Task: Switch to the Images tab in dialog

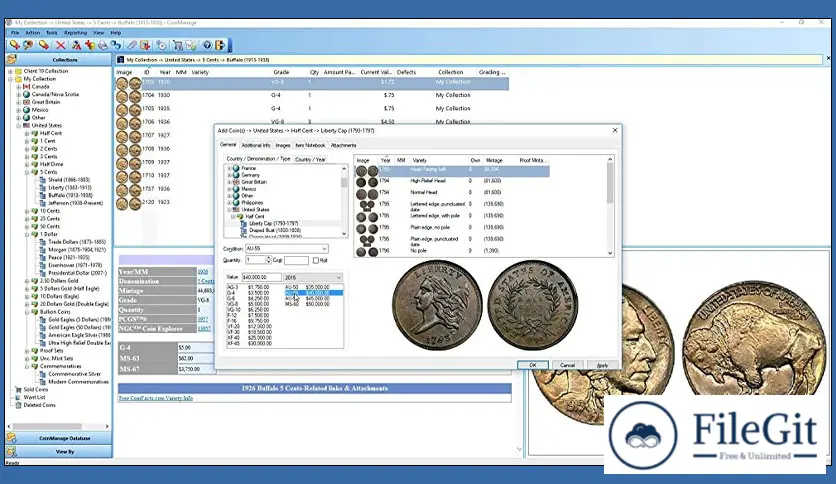Action: 283,145
